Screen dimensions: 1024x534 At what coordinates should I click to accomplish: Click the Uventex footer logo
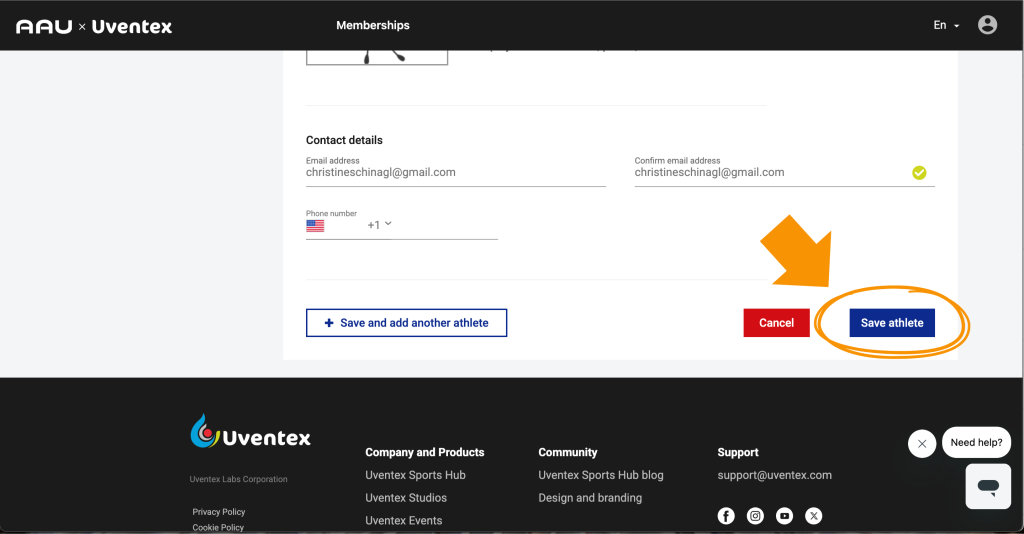pyautogui.click(x=251, y=433)
